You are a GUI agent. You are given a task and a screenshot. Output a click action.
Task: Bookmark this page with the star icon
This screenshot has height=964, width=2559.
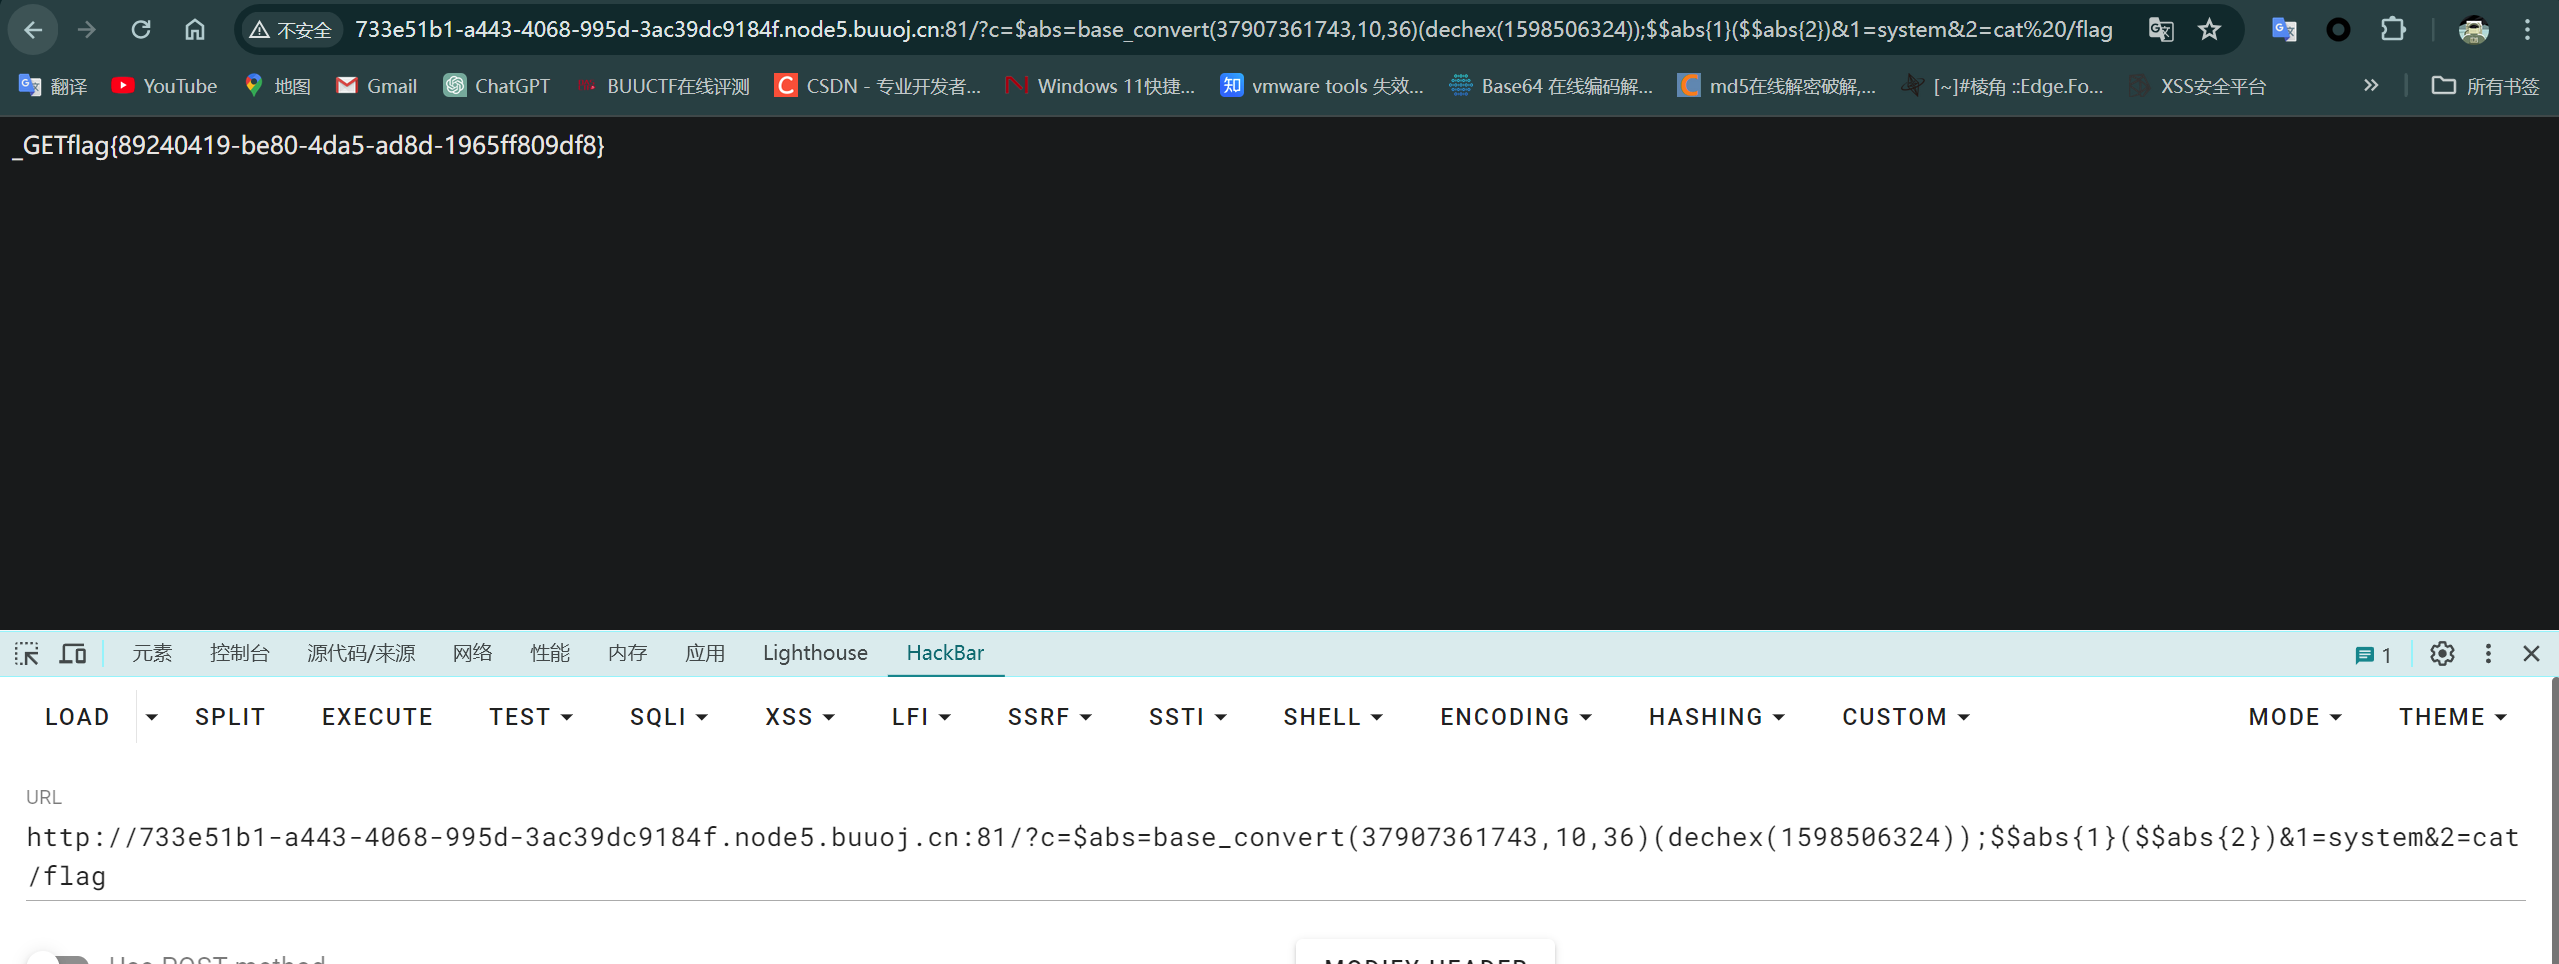[2209, 30]
